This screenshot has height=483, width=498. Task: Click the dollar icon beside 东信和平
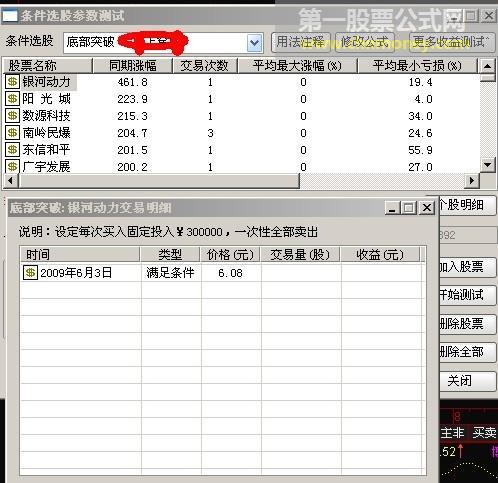pos(12,150)
